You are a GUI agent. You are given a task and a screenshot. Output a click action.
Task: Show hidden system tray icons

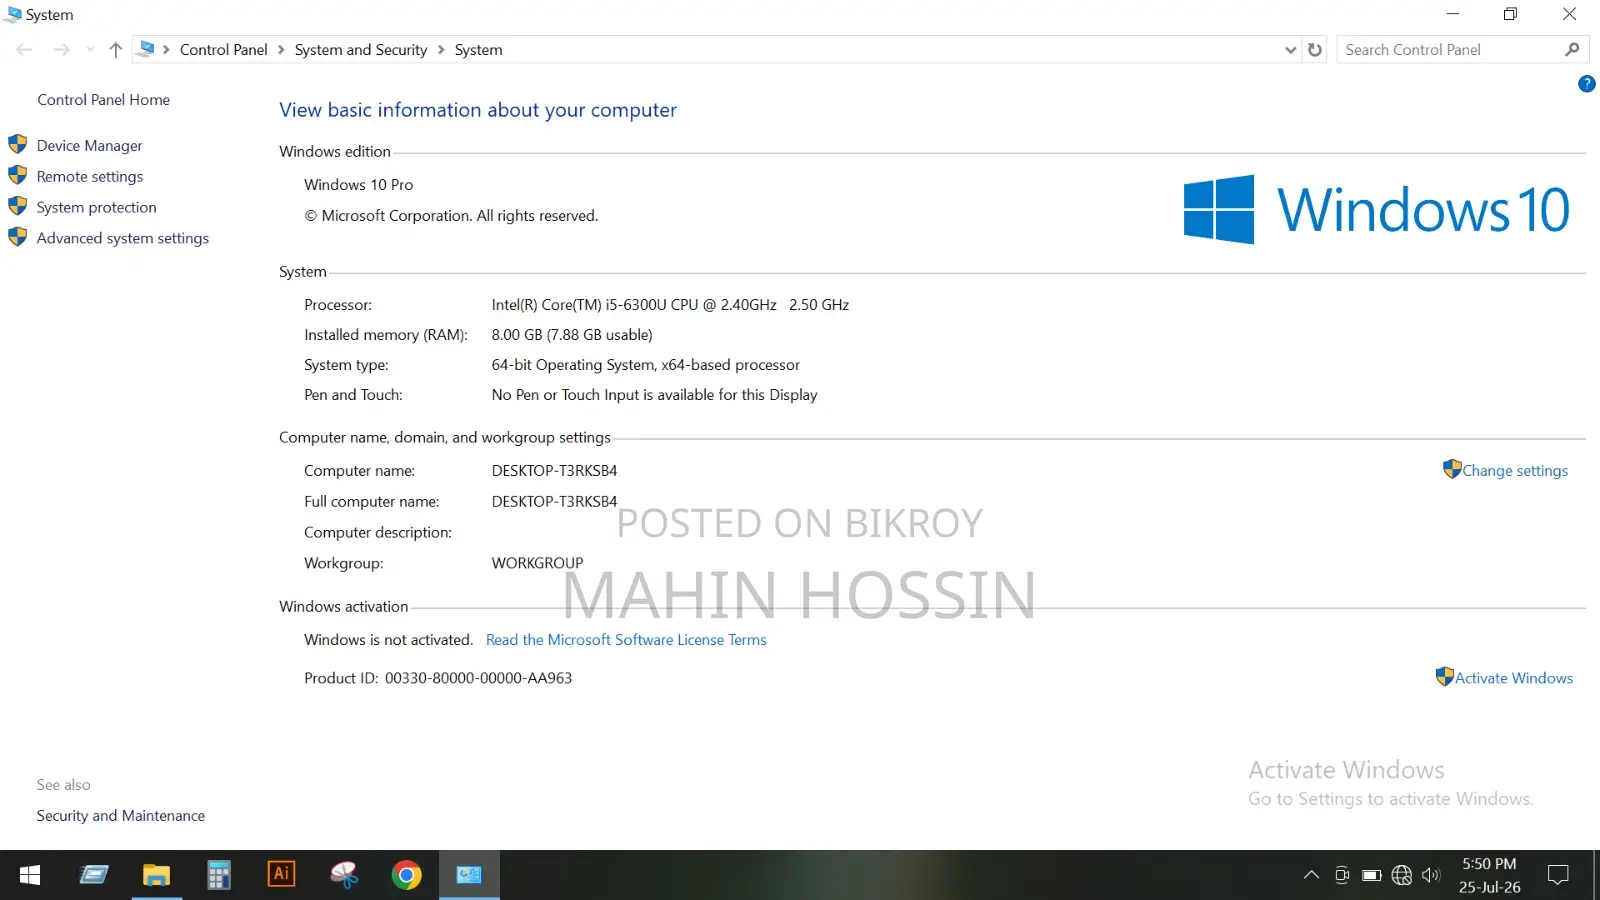[1311, 875]
